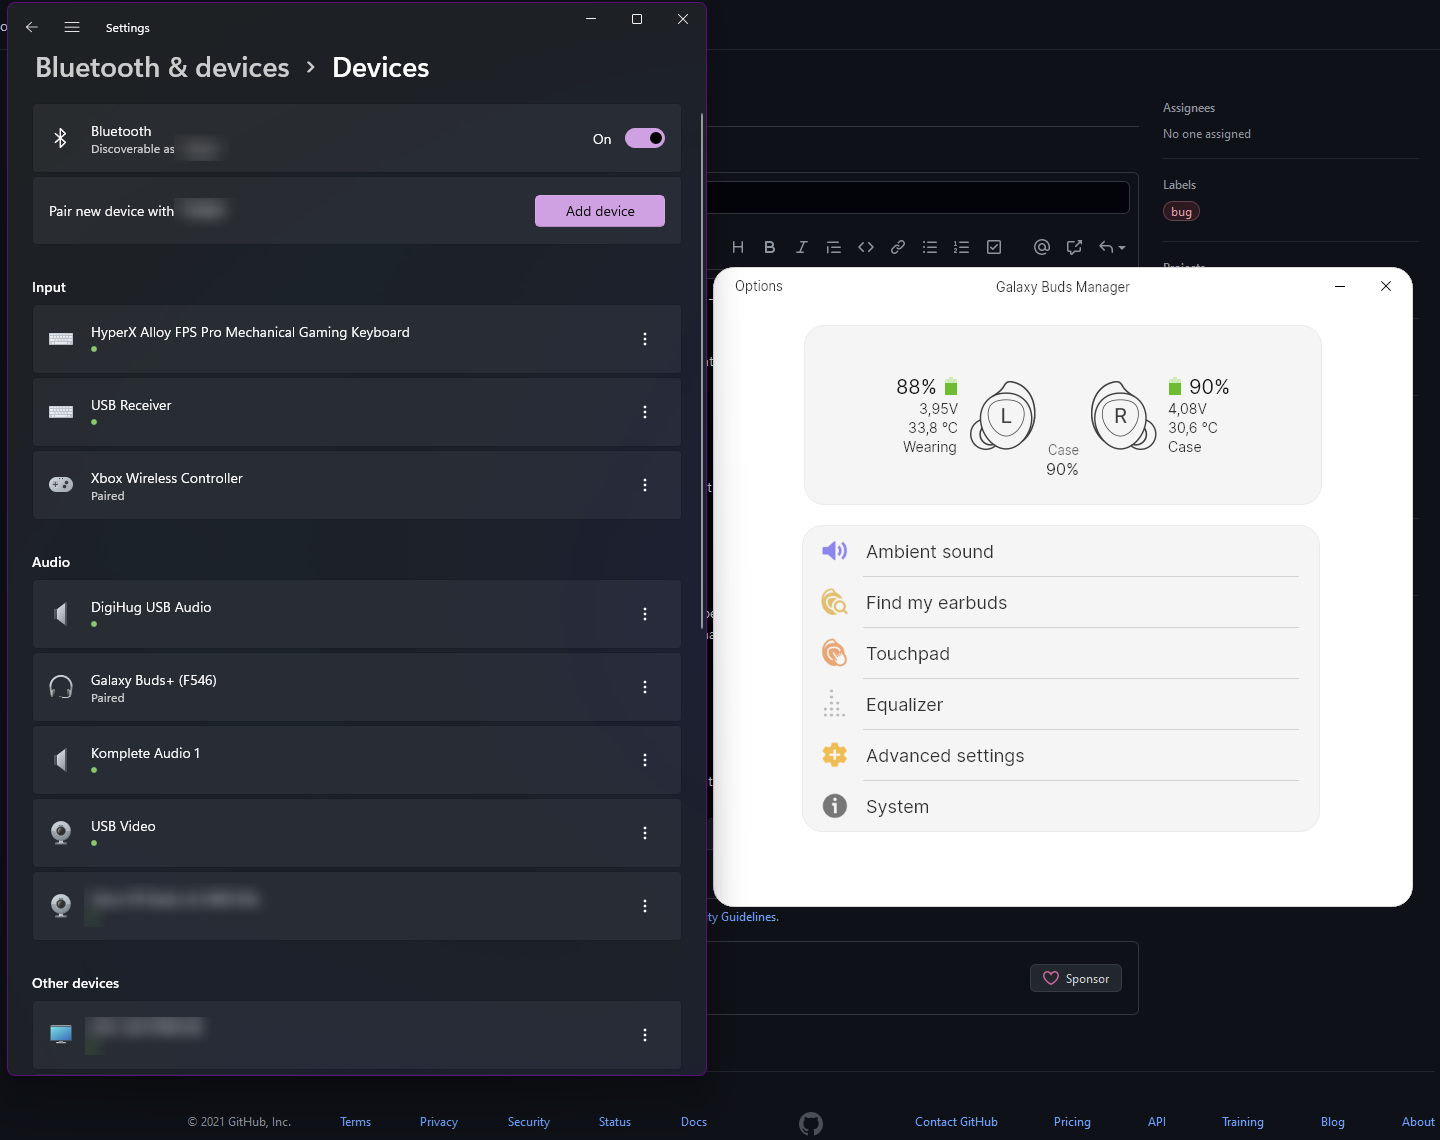
Task: Open the Pricing footer link
Action: pos(1072,1122)
